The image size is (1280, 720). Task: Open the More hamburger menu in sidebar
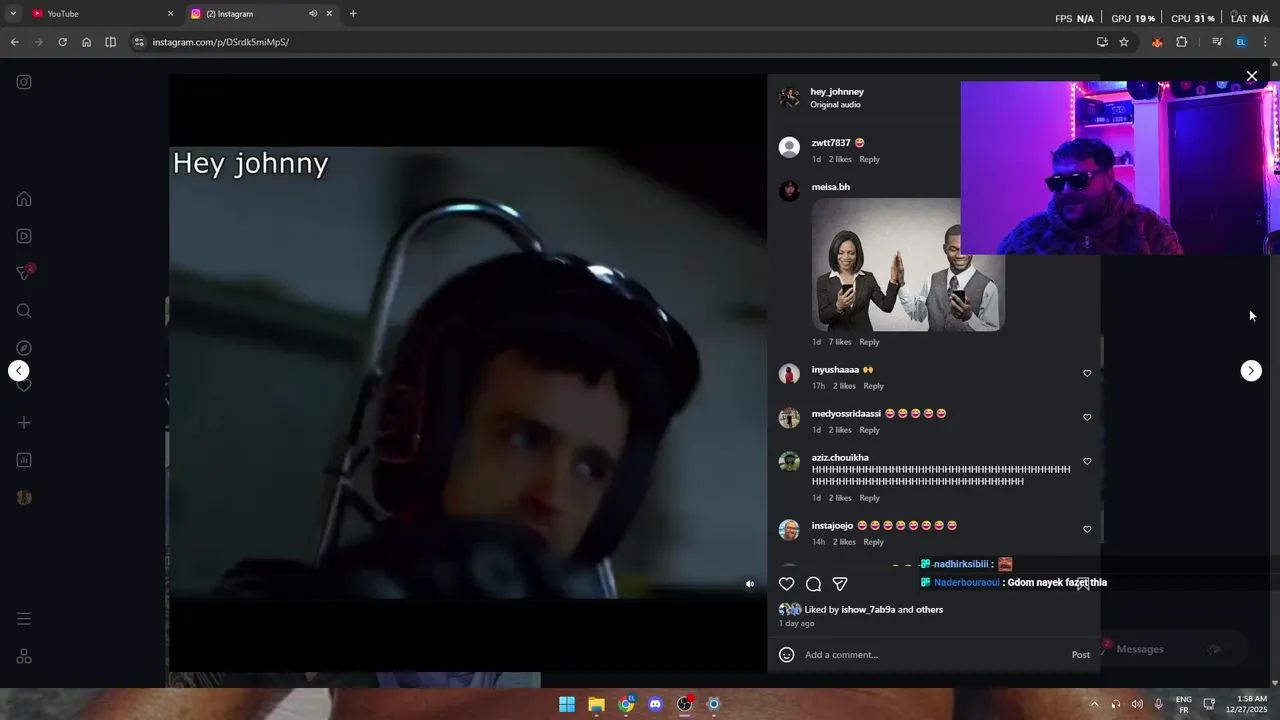24,619
